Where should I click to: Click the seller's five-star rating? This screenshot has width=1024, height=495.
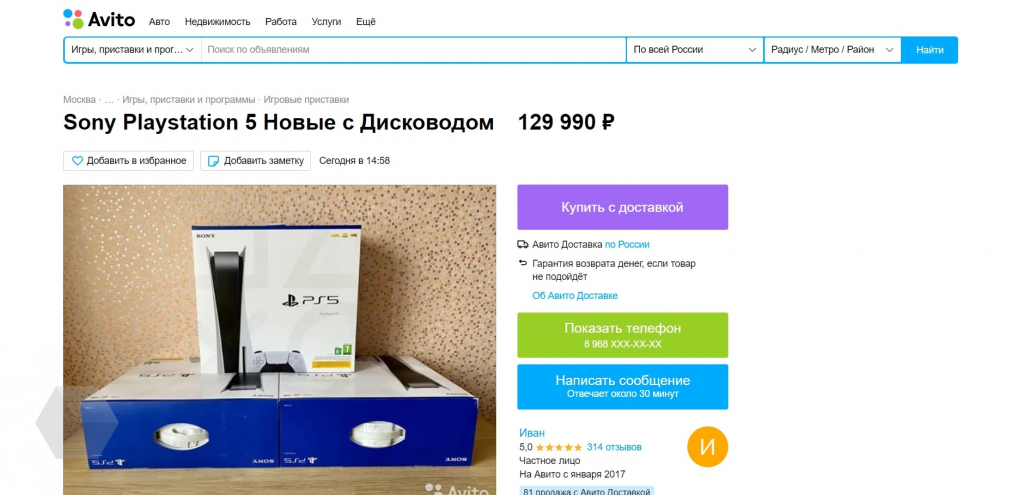[558, 447]
